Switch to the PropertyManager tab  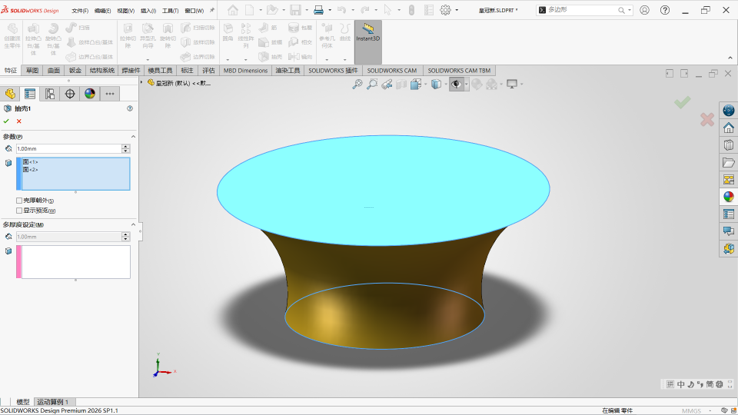click(30, 94)
